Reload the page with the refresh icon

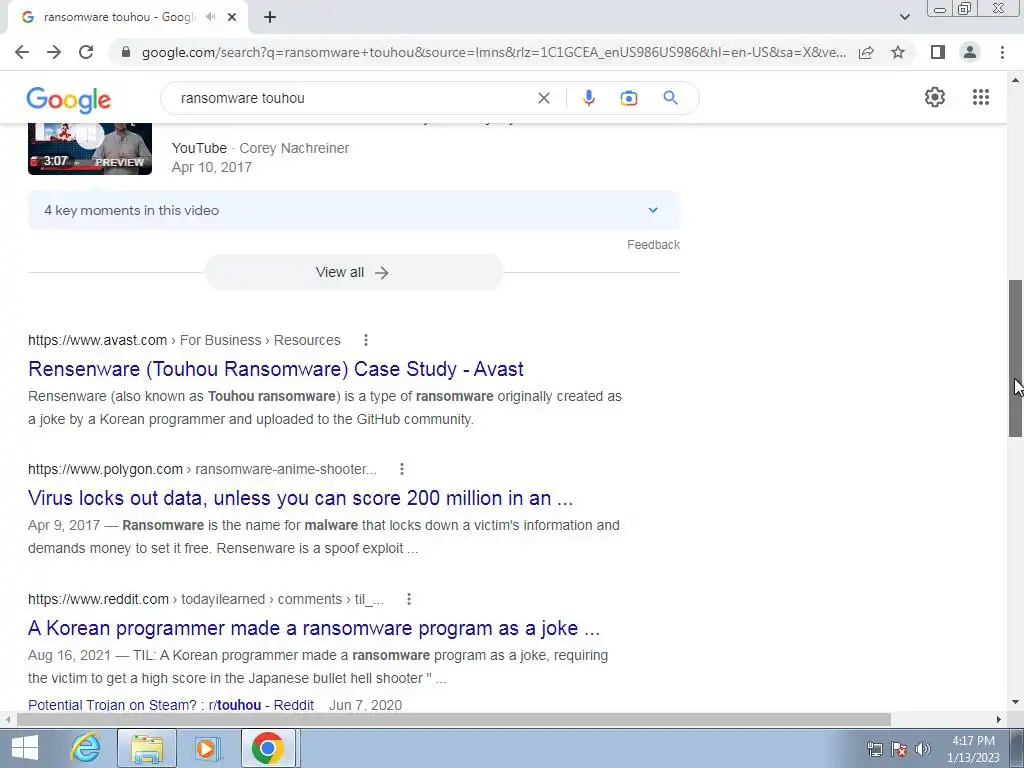tap(86, 52)
